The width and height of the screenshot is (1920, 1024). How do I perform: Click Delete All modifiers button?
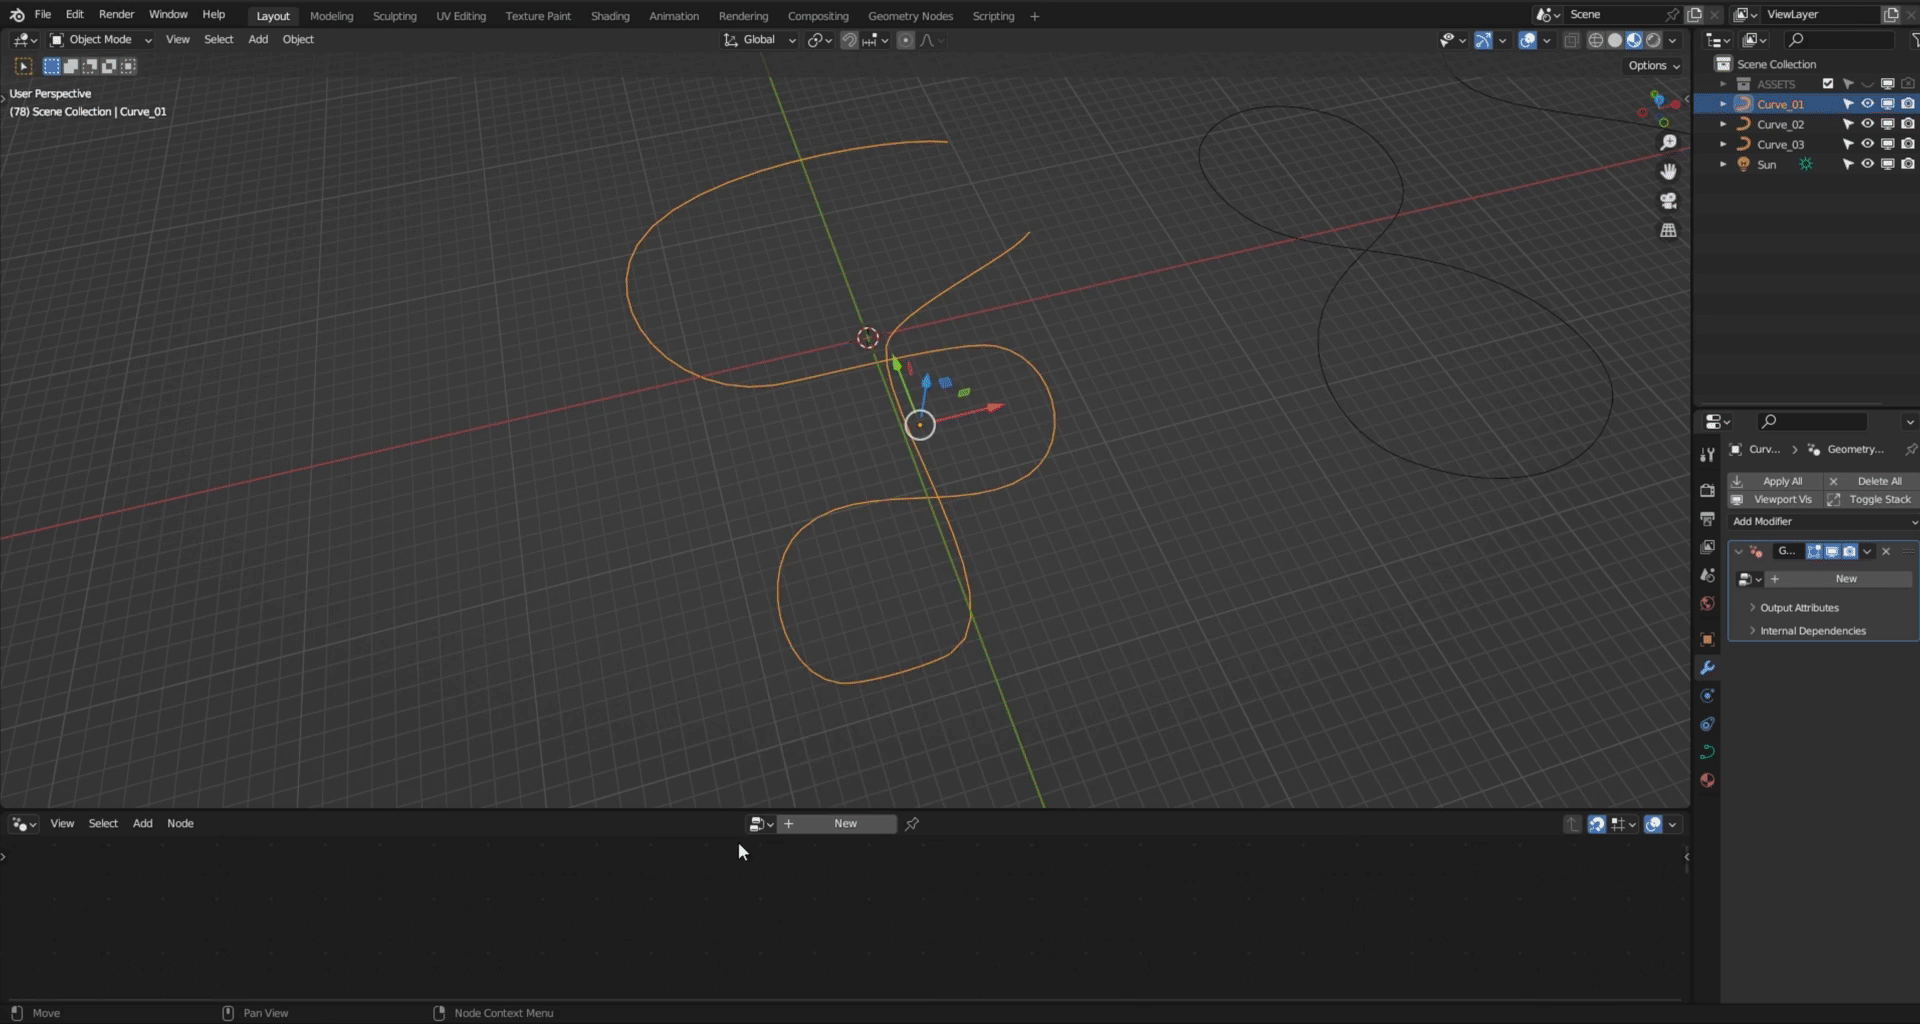(x=1870, y=481)
